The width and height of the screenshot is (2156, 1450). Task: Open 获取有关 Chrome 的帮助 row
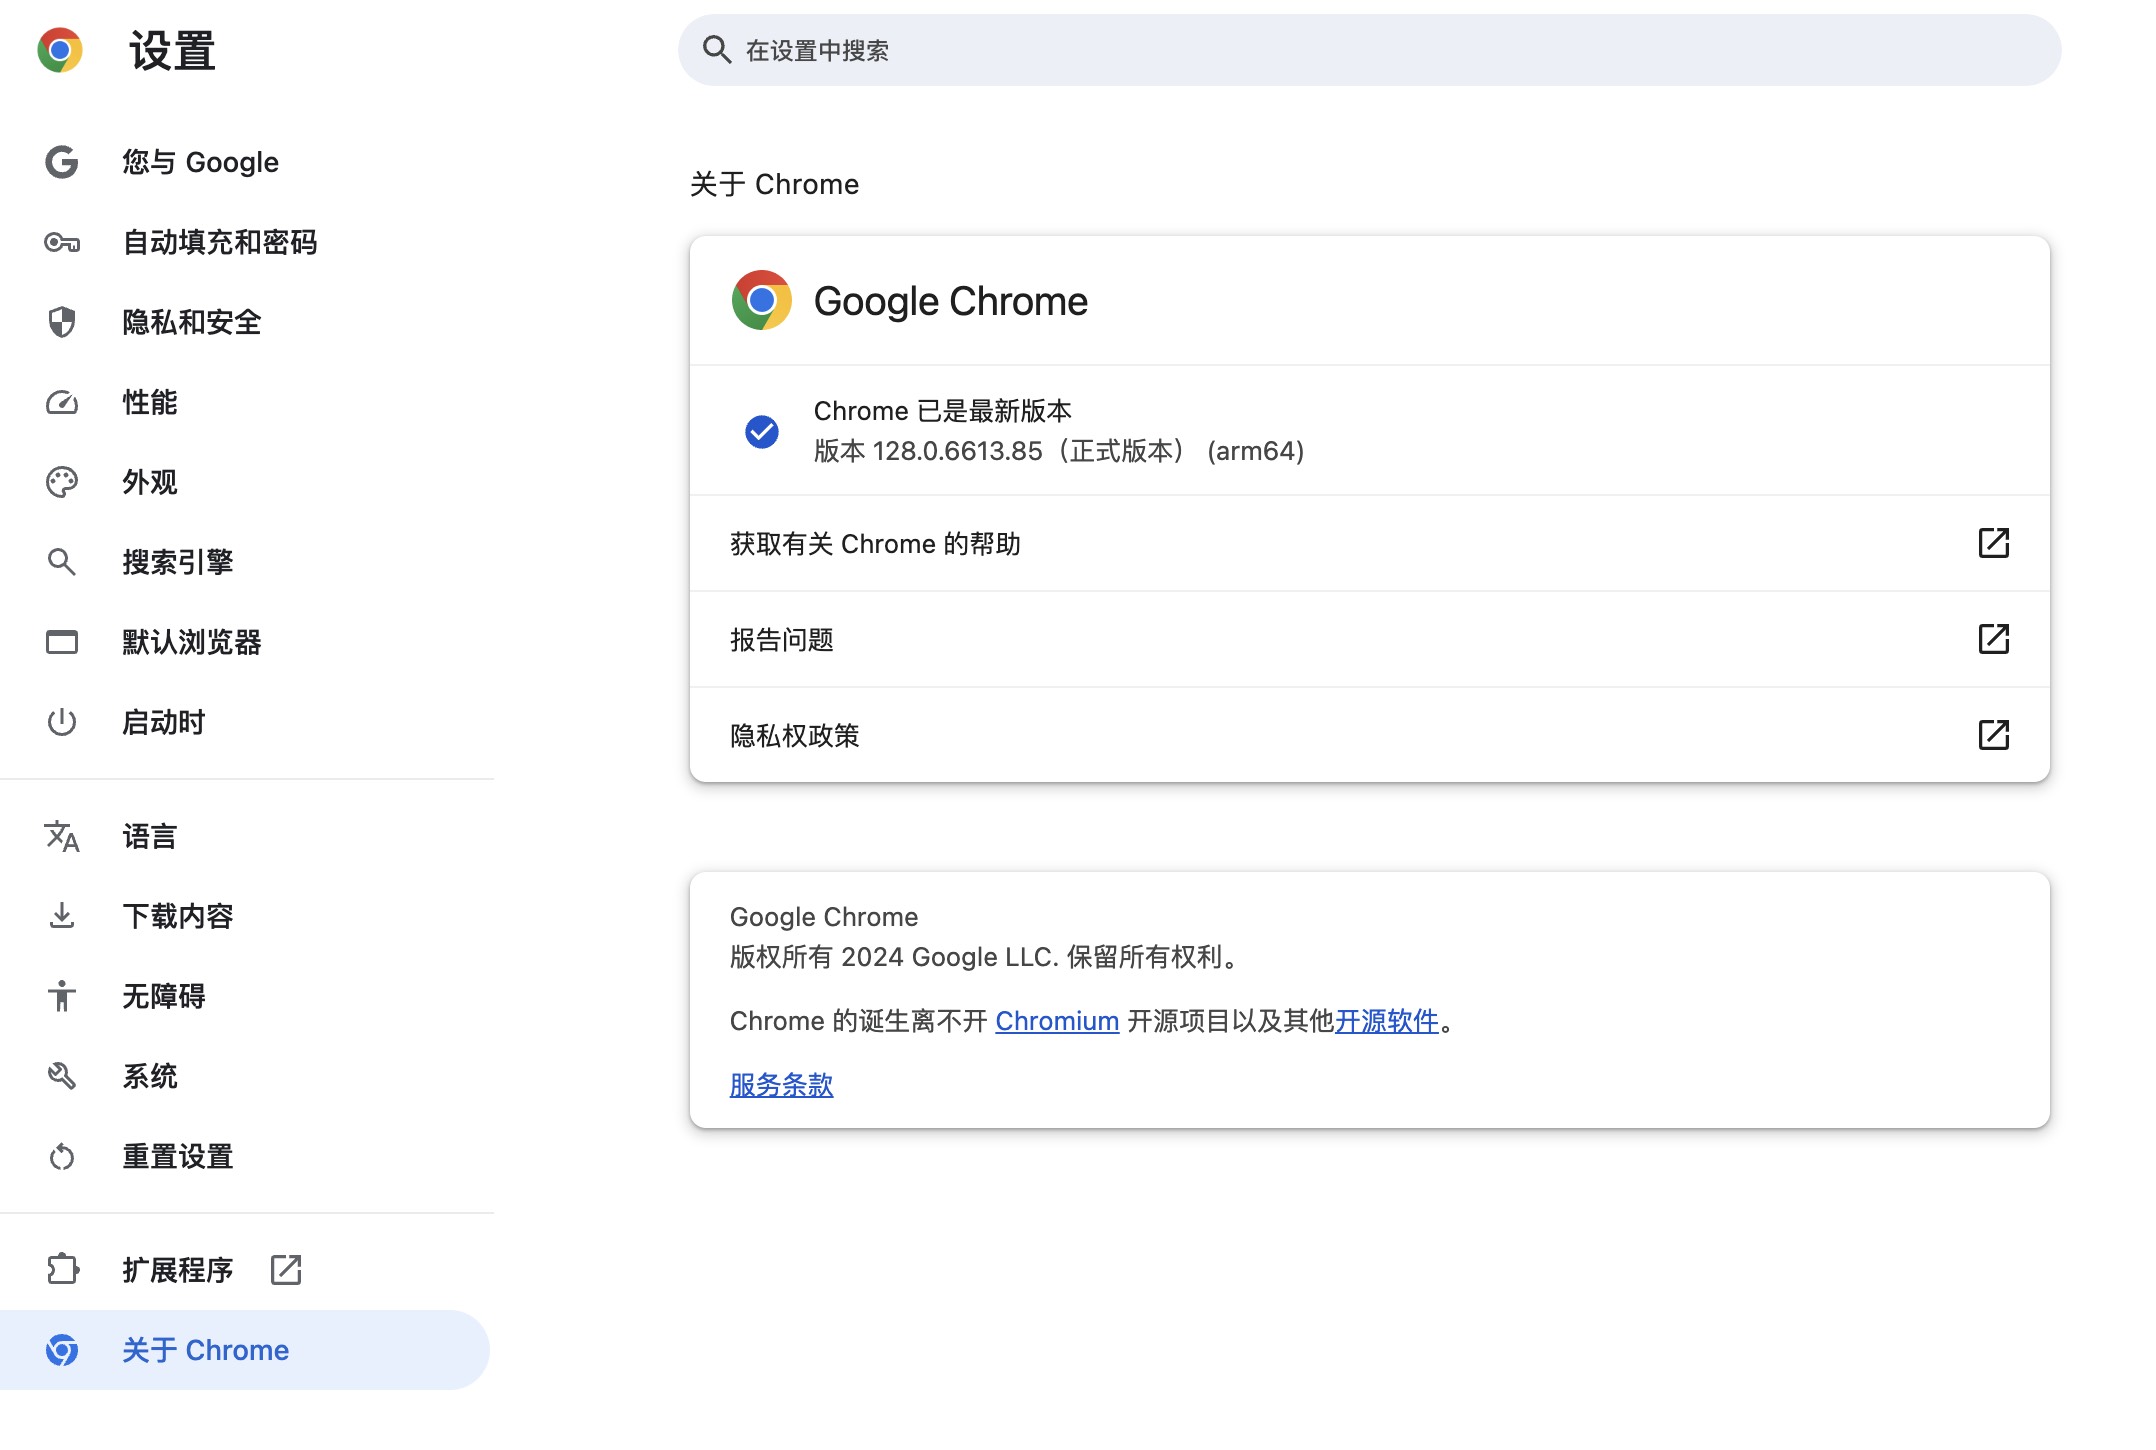[x=1369, y=543]
